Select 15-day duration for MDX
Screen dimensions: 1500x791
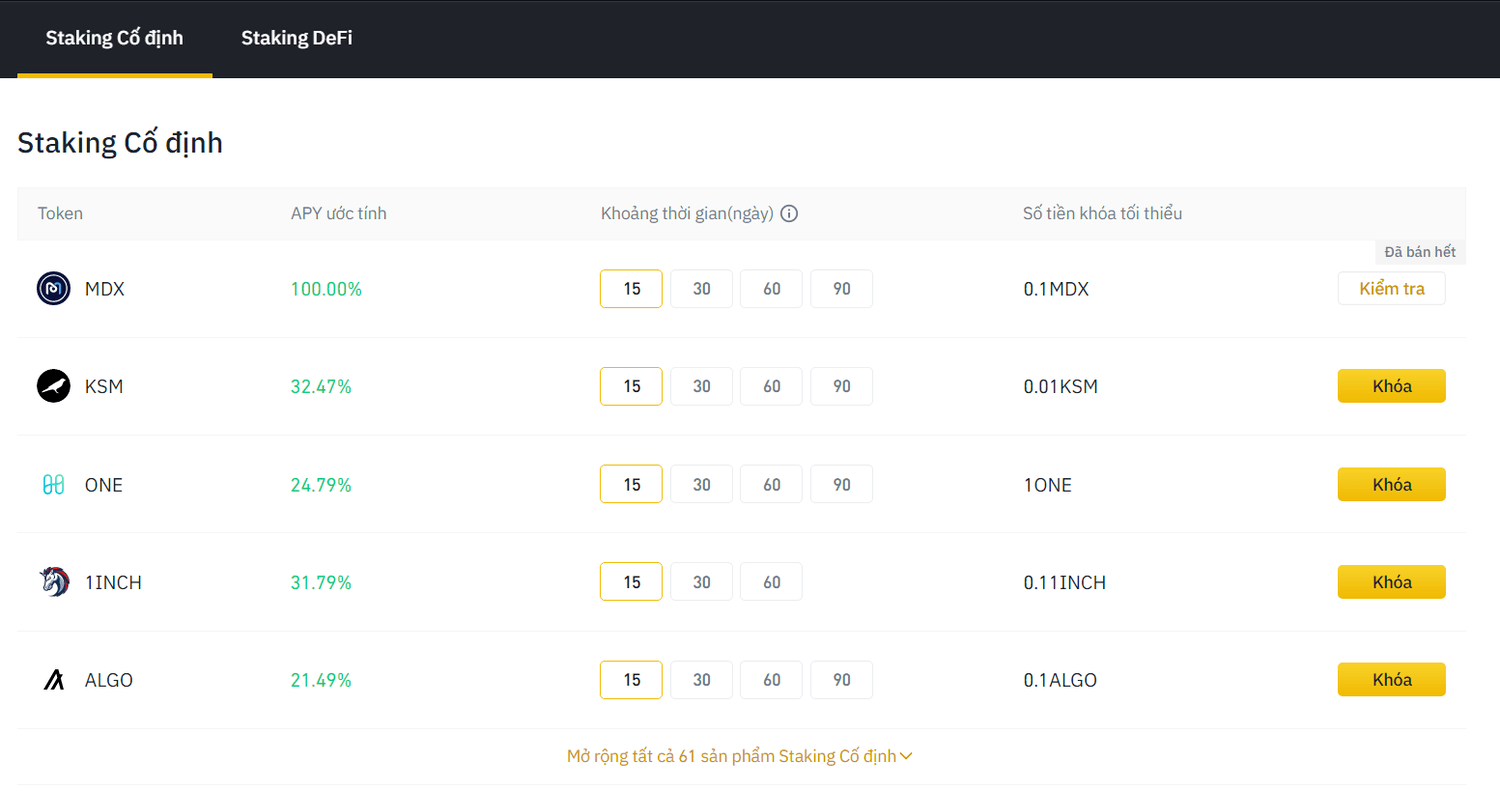click(x=631, y=289)
